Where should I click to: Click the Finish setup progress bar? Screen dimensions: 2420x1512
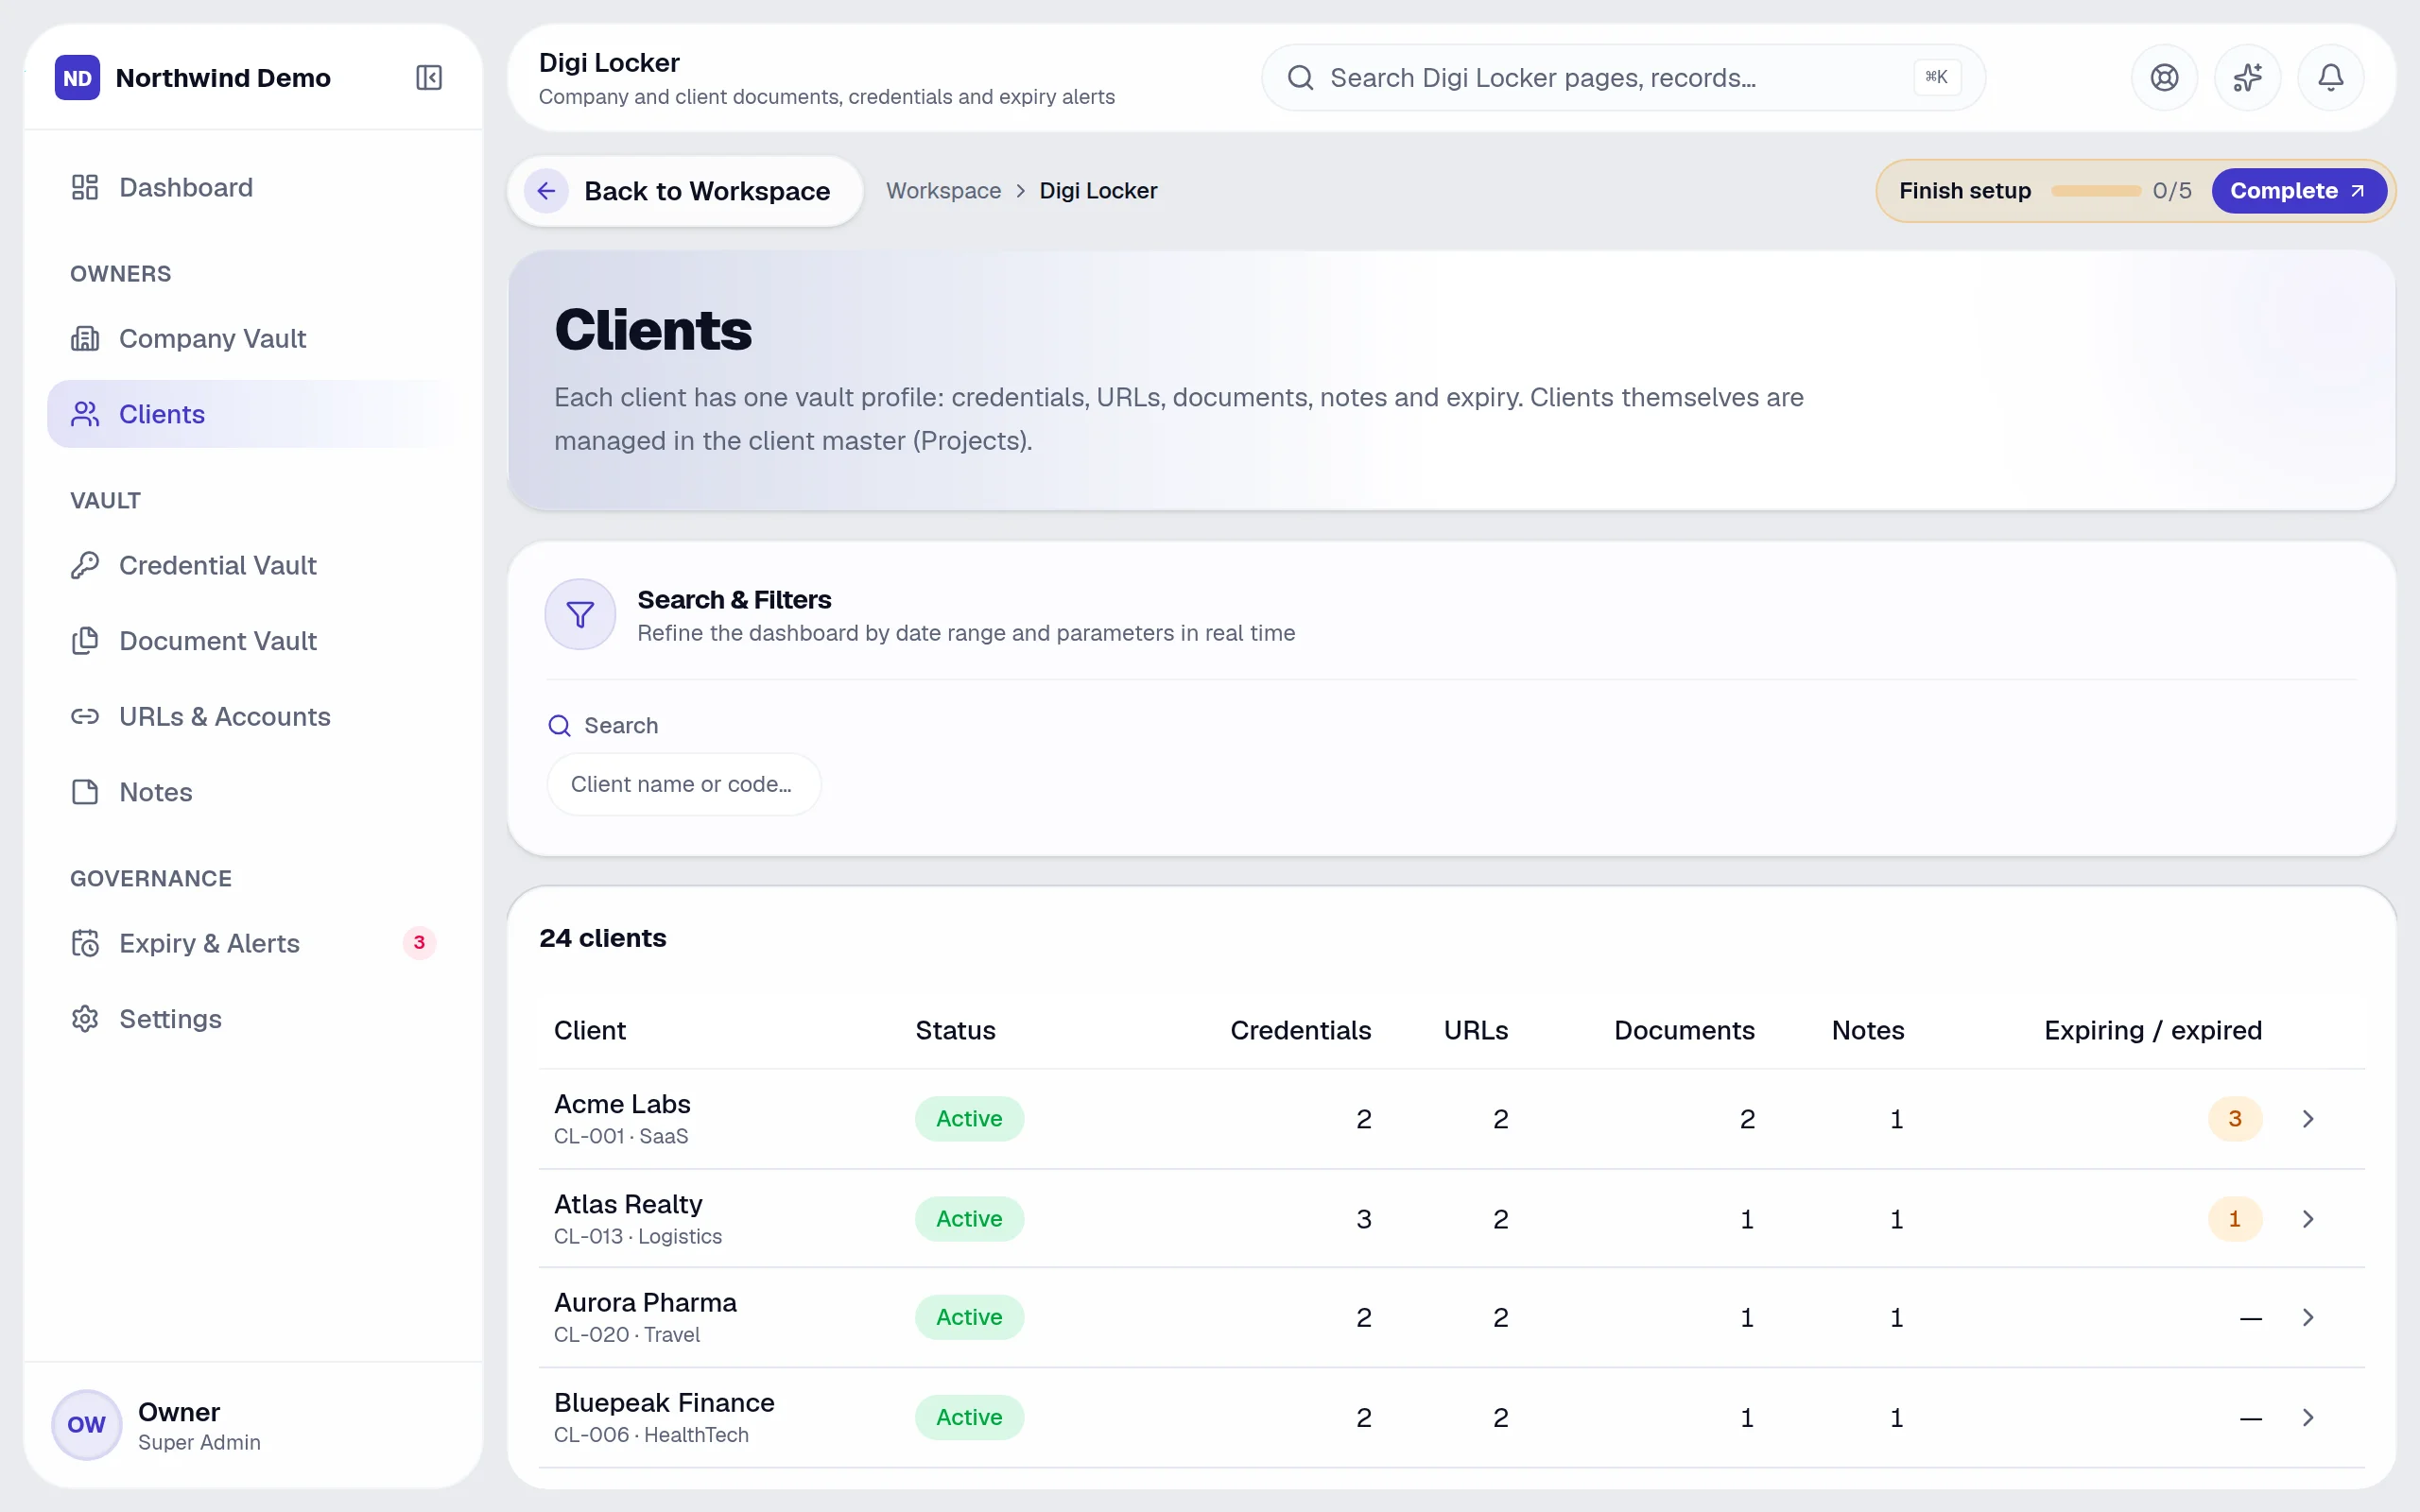tap(2096, 191)
